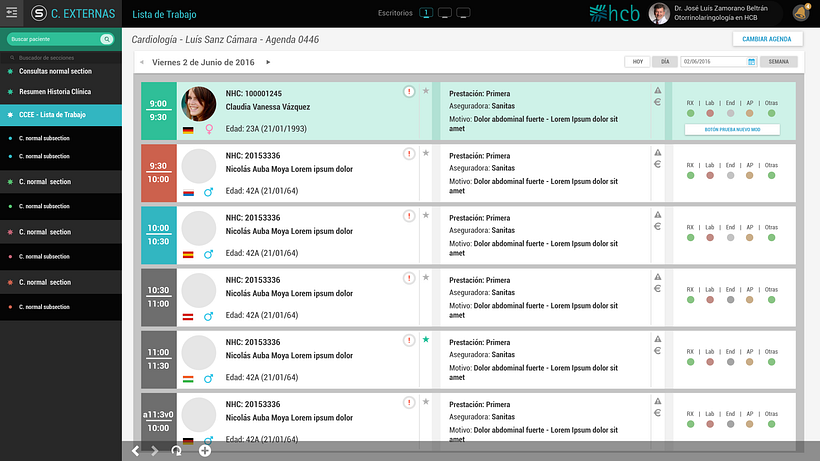This screenshot has height=461, width=820.
Task: Toggle favorite star on 10:30-11:00 appointment
Action: [426, 278]
